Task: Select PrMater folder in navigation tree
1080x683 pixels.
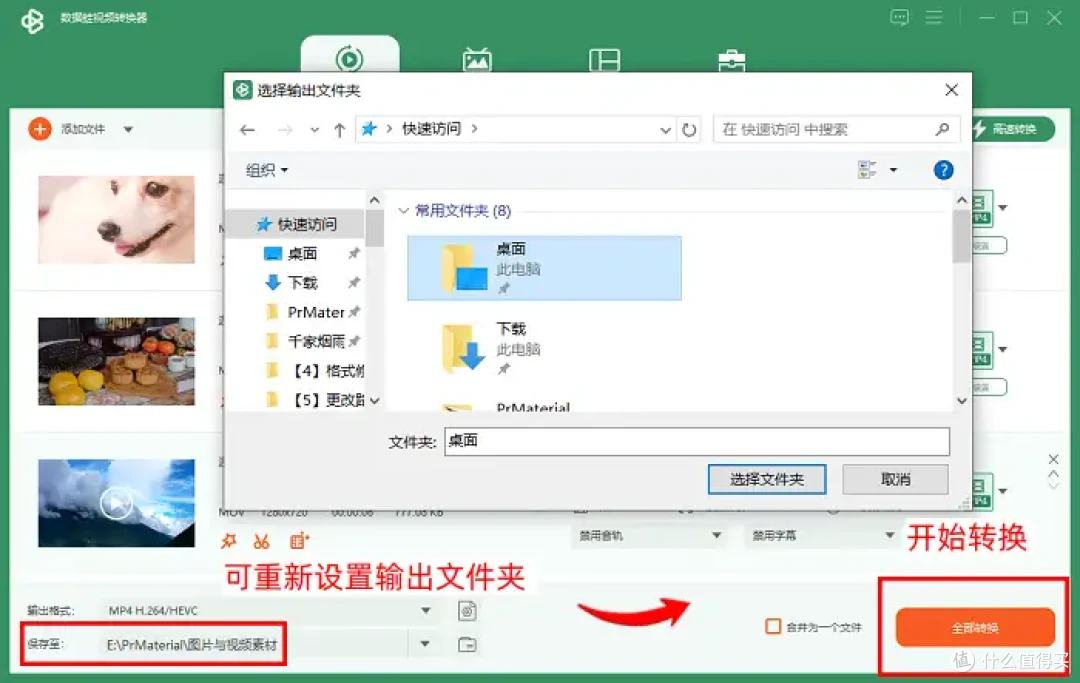Action: tap(315, 312)
